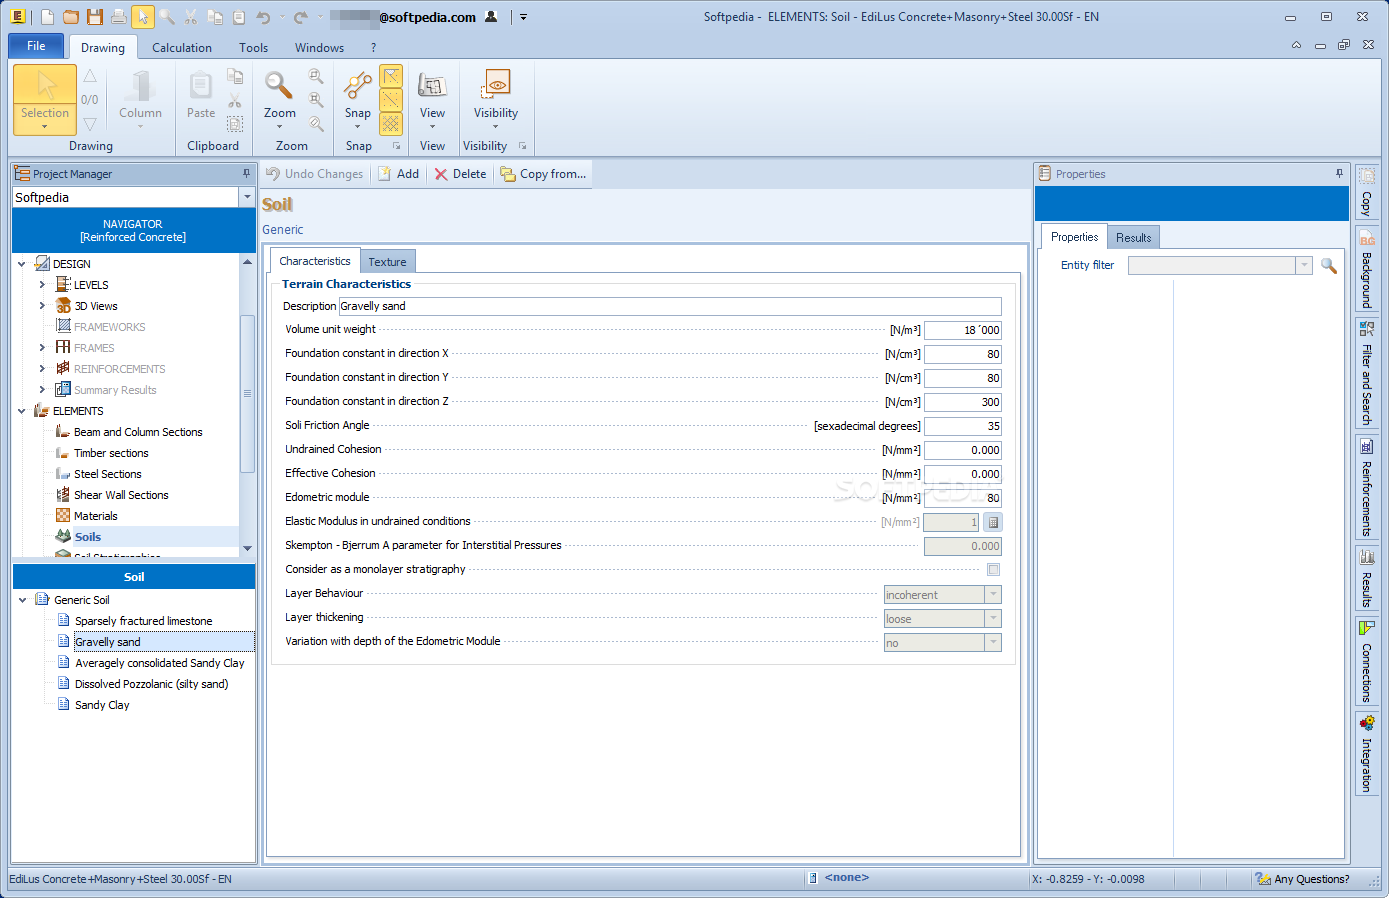1389x898 pixels.
Task: Open the Connections side panel tab
Action: [x=1366, y=660]
